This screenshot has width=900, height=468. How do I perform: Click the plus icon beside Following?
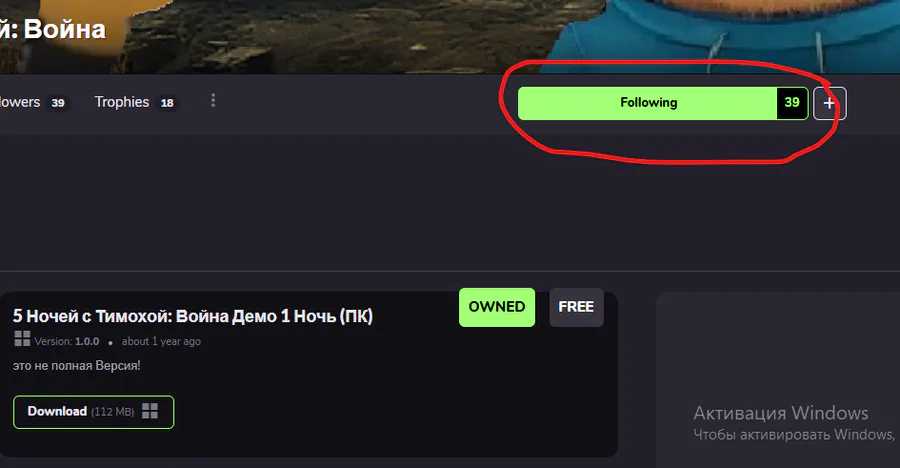[x=829, y=103]
